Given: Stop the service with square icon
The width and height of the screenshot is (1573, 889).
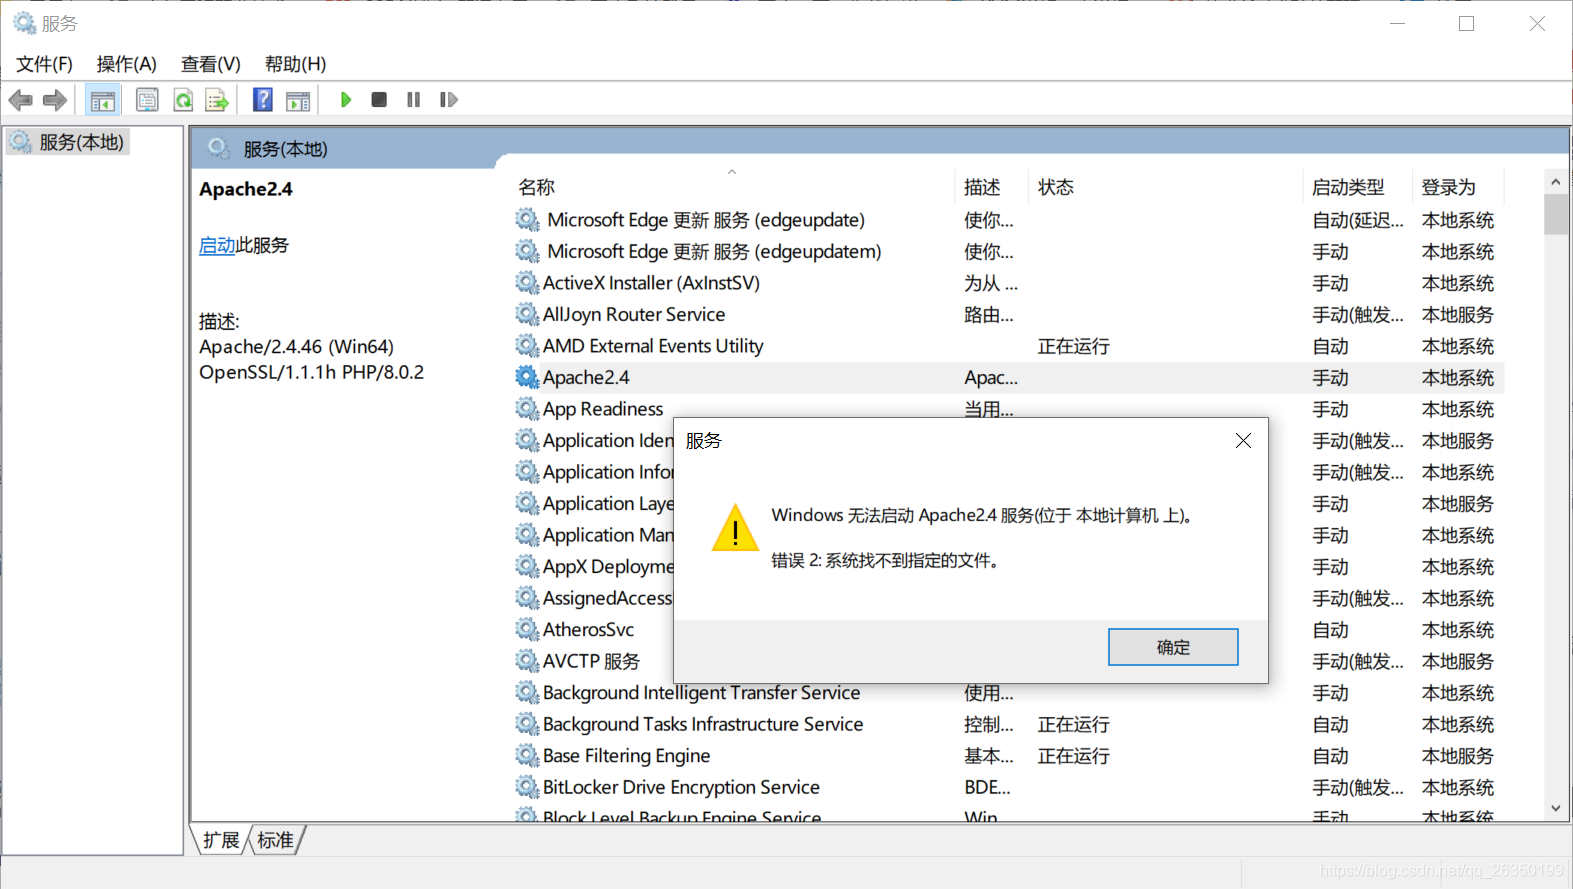Looking at the screenshot, I should tap(379, 100).
